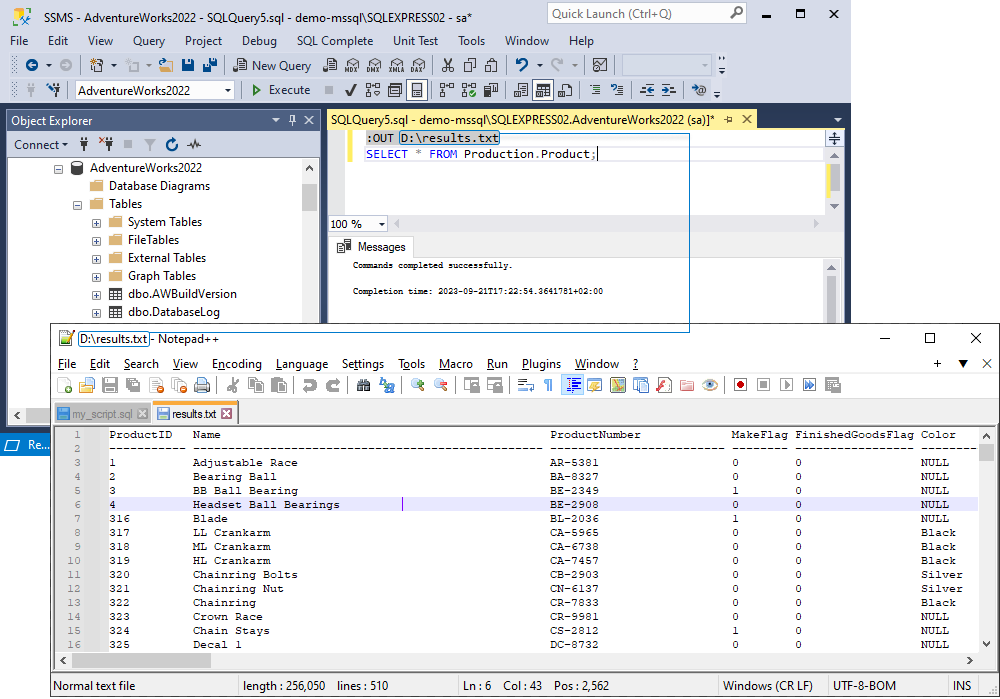Open the Query menu in SSMS

click(149, 41)
